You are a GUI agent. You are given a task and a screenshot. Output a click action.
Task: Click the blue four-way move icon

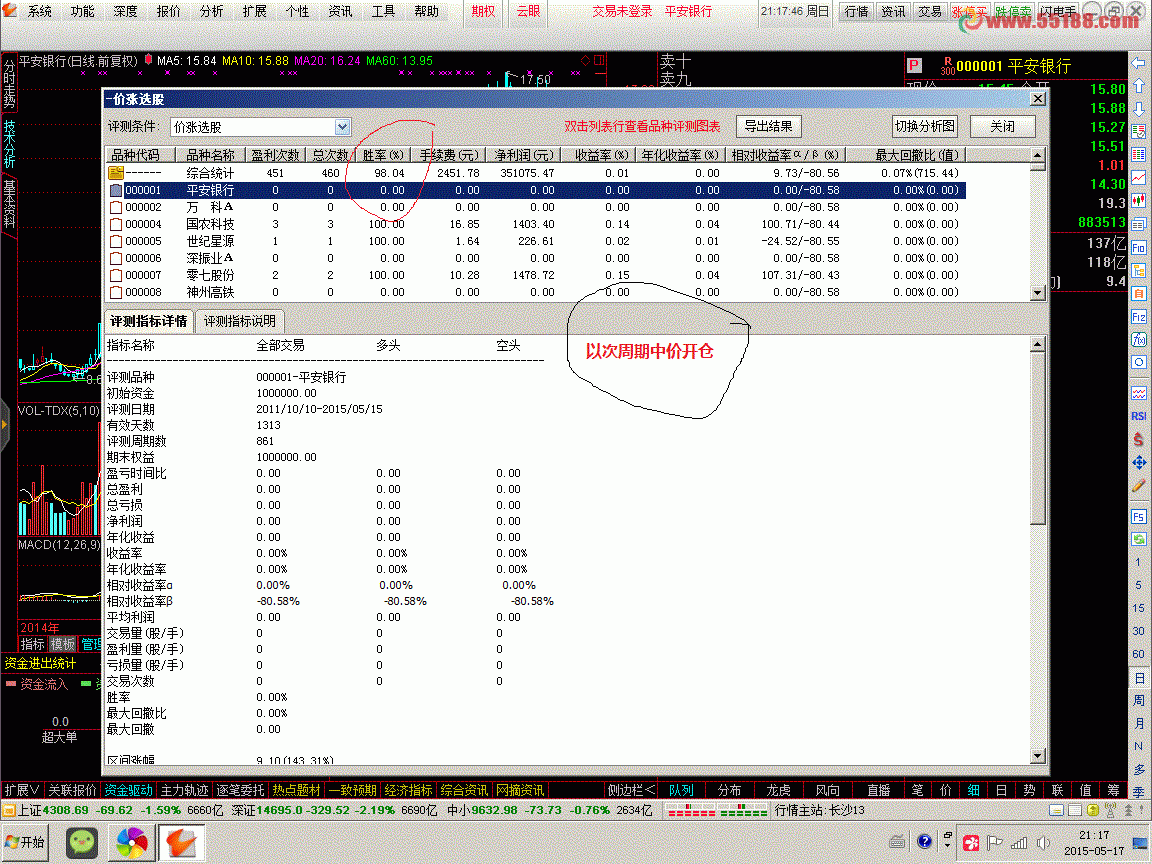1139,462
